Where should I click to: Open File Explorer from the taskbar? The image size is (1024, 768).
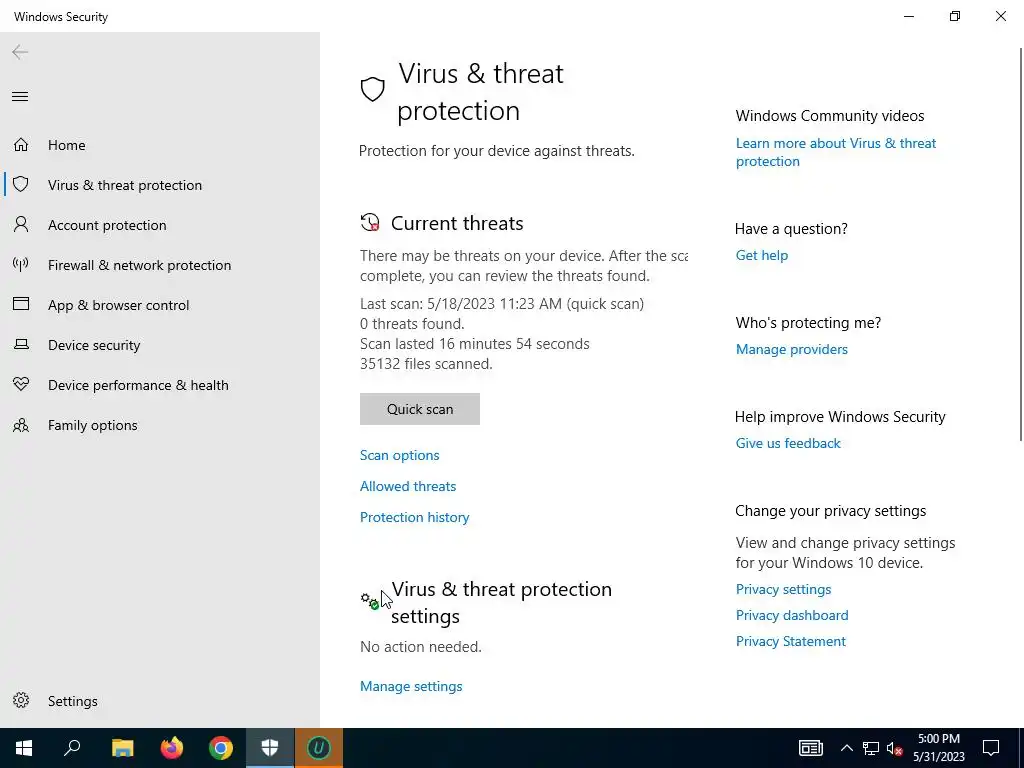122,748
